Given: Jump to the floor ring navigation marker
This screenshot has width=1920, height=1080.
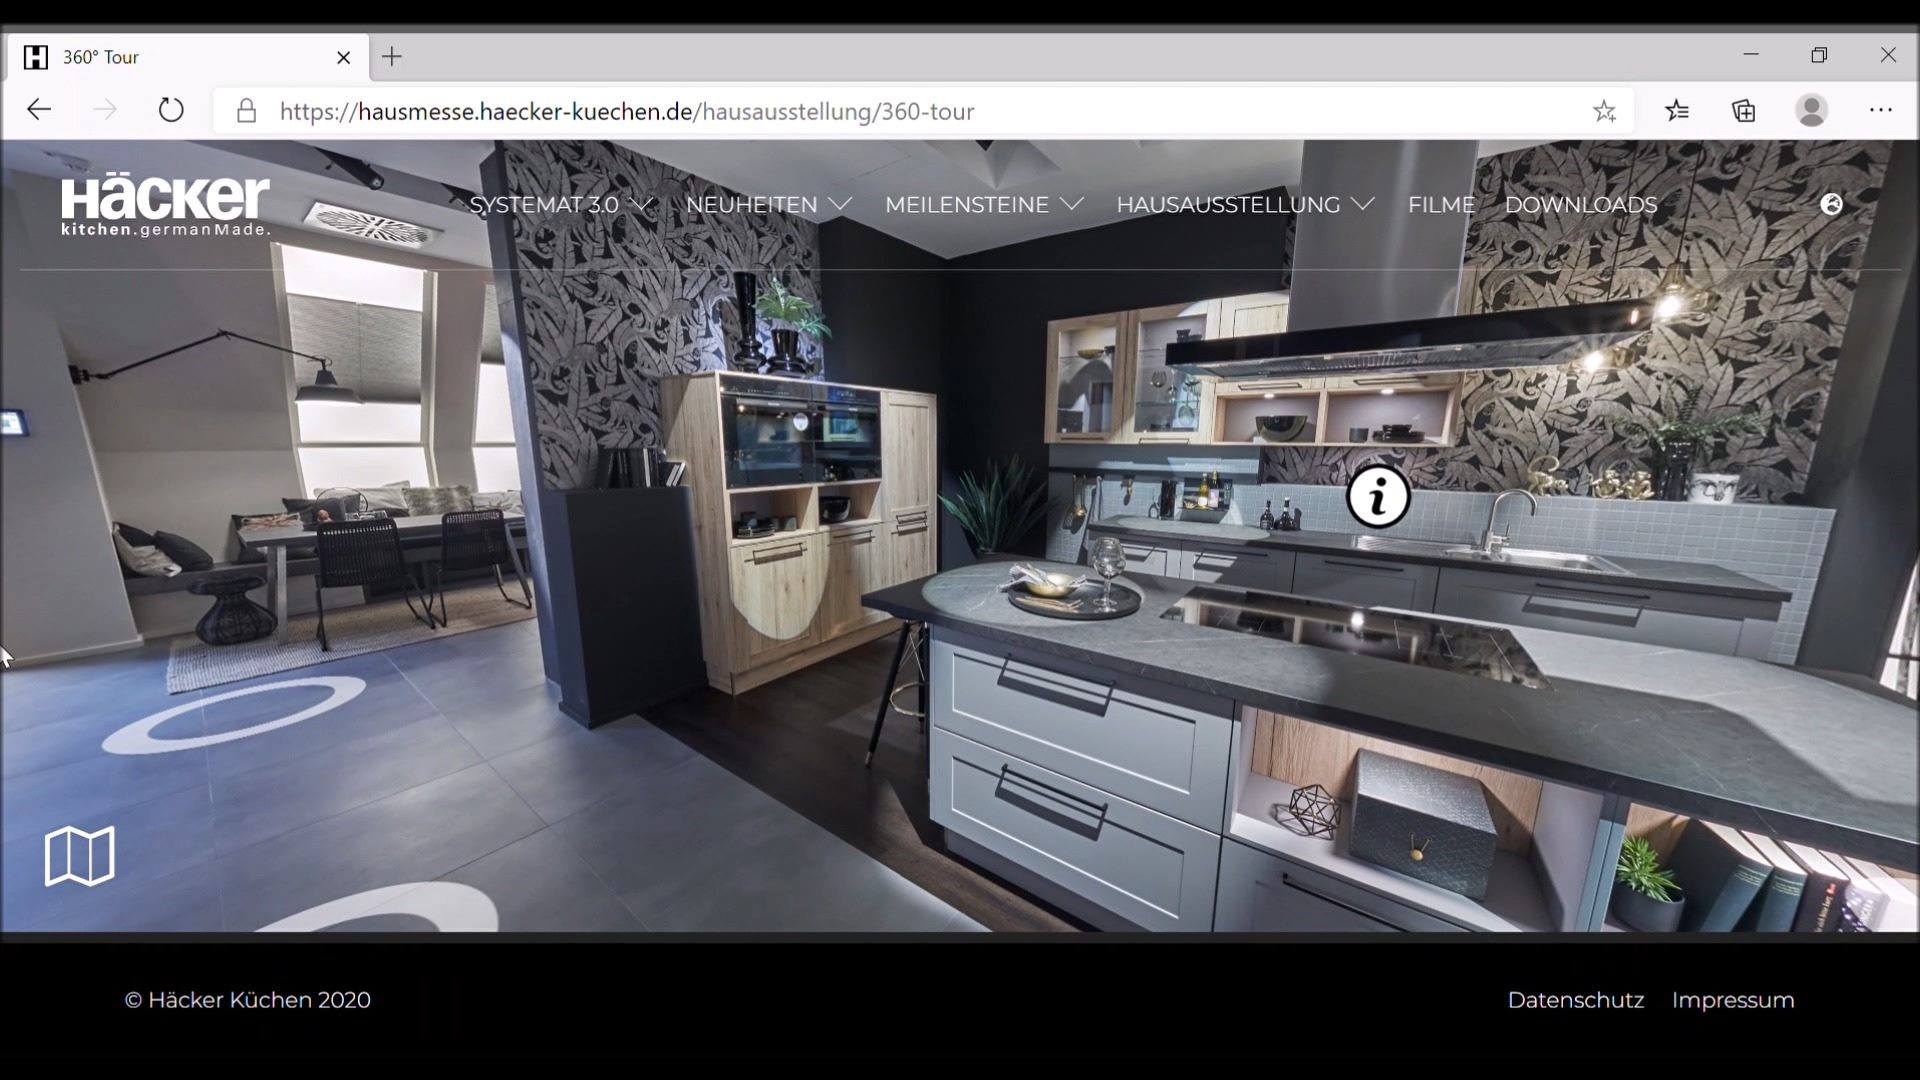Looking at the screenshot, I should click(235, 714).
